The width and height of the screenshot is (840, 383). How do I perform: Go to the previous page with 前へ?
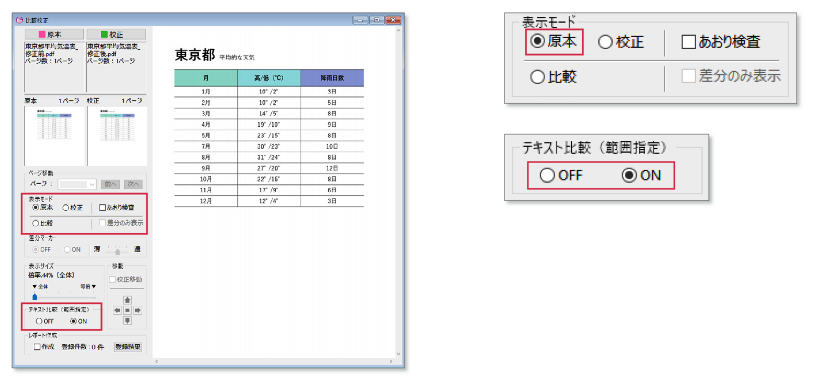tap(110, 184)
